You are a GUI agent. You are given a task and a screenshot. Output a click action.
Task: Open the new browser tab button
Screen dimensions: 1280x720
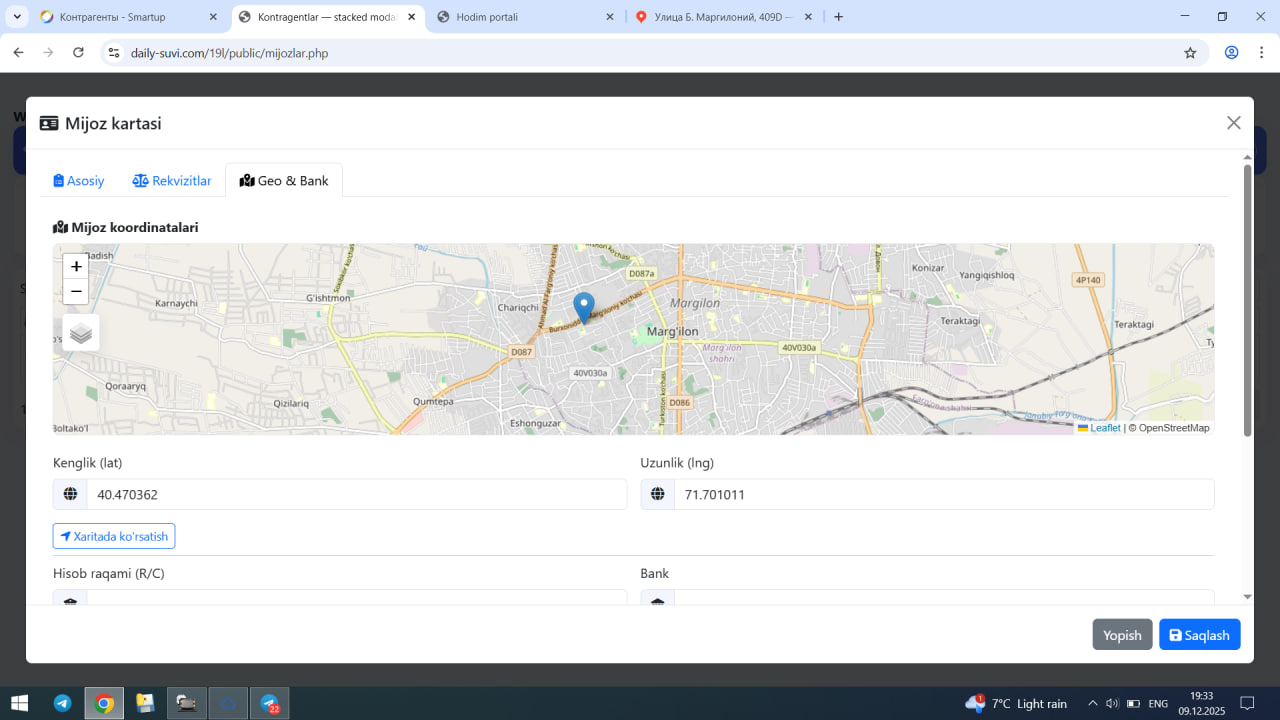click(x=838, y=17)
